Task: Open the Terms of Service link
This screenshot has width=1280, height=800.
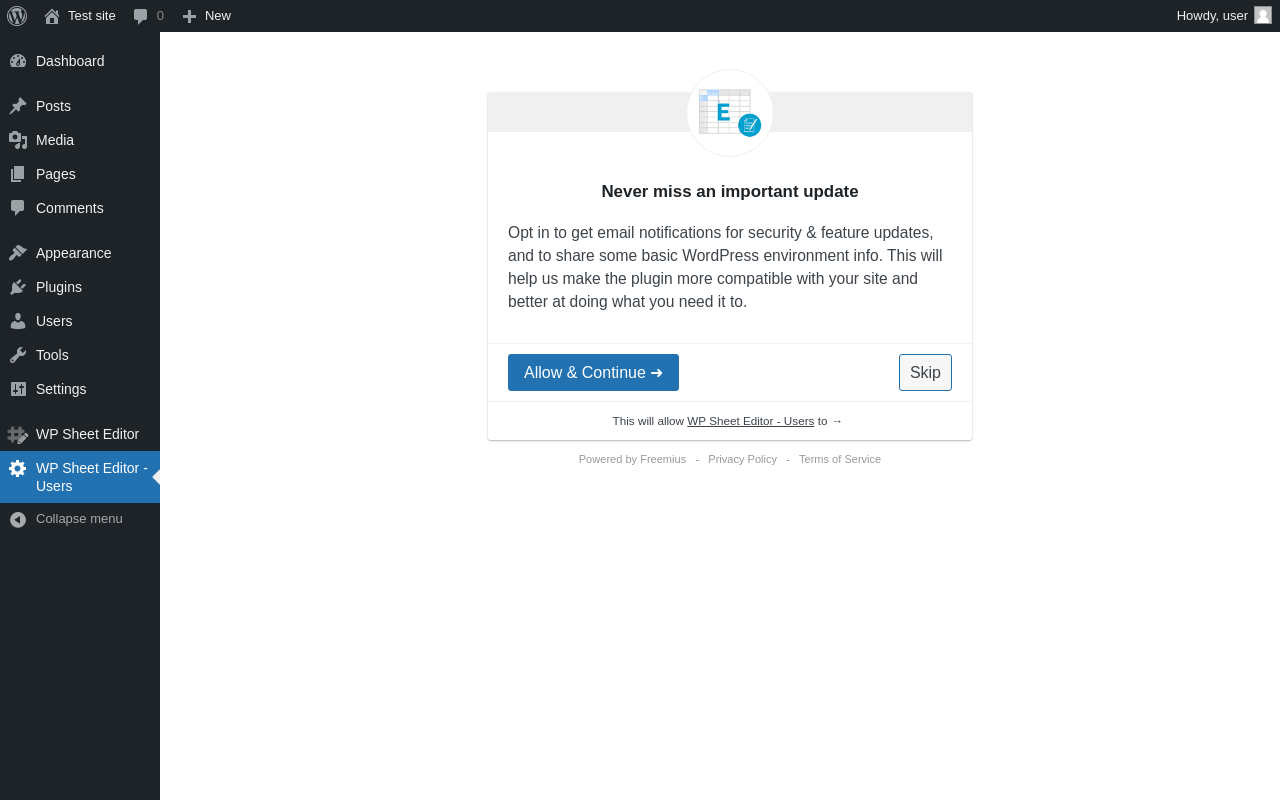Action: click(840, 459)
